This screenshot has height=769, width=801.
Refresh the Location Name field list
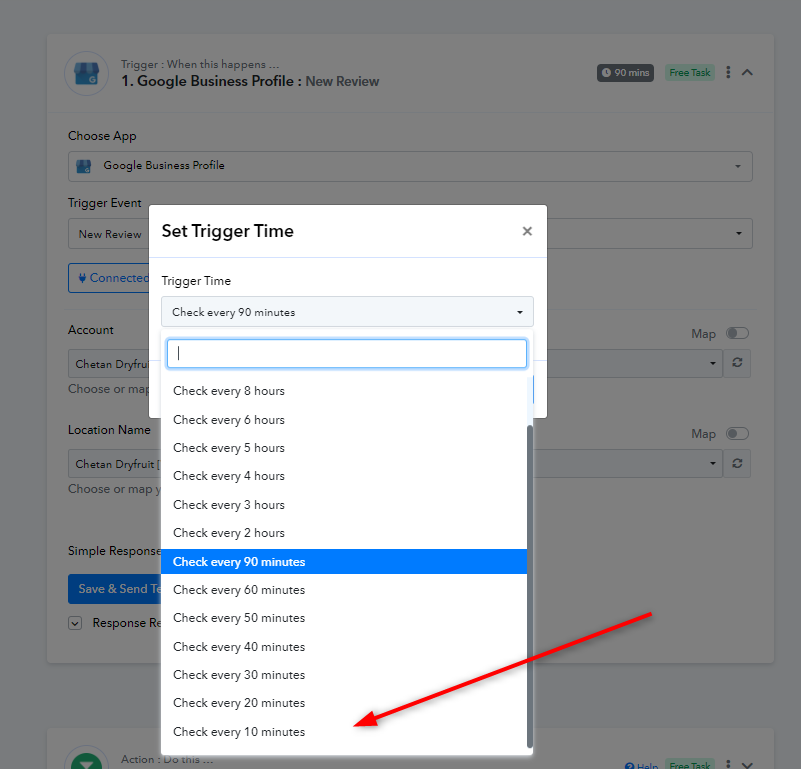737,463
